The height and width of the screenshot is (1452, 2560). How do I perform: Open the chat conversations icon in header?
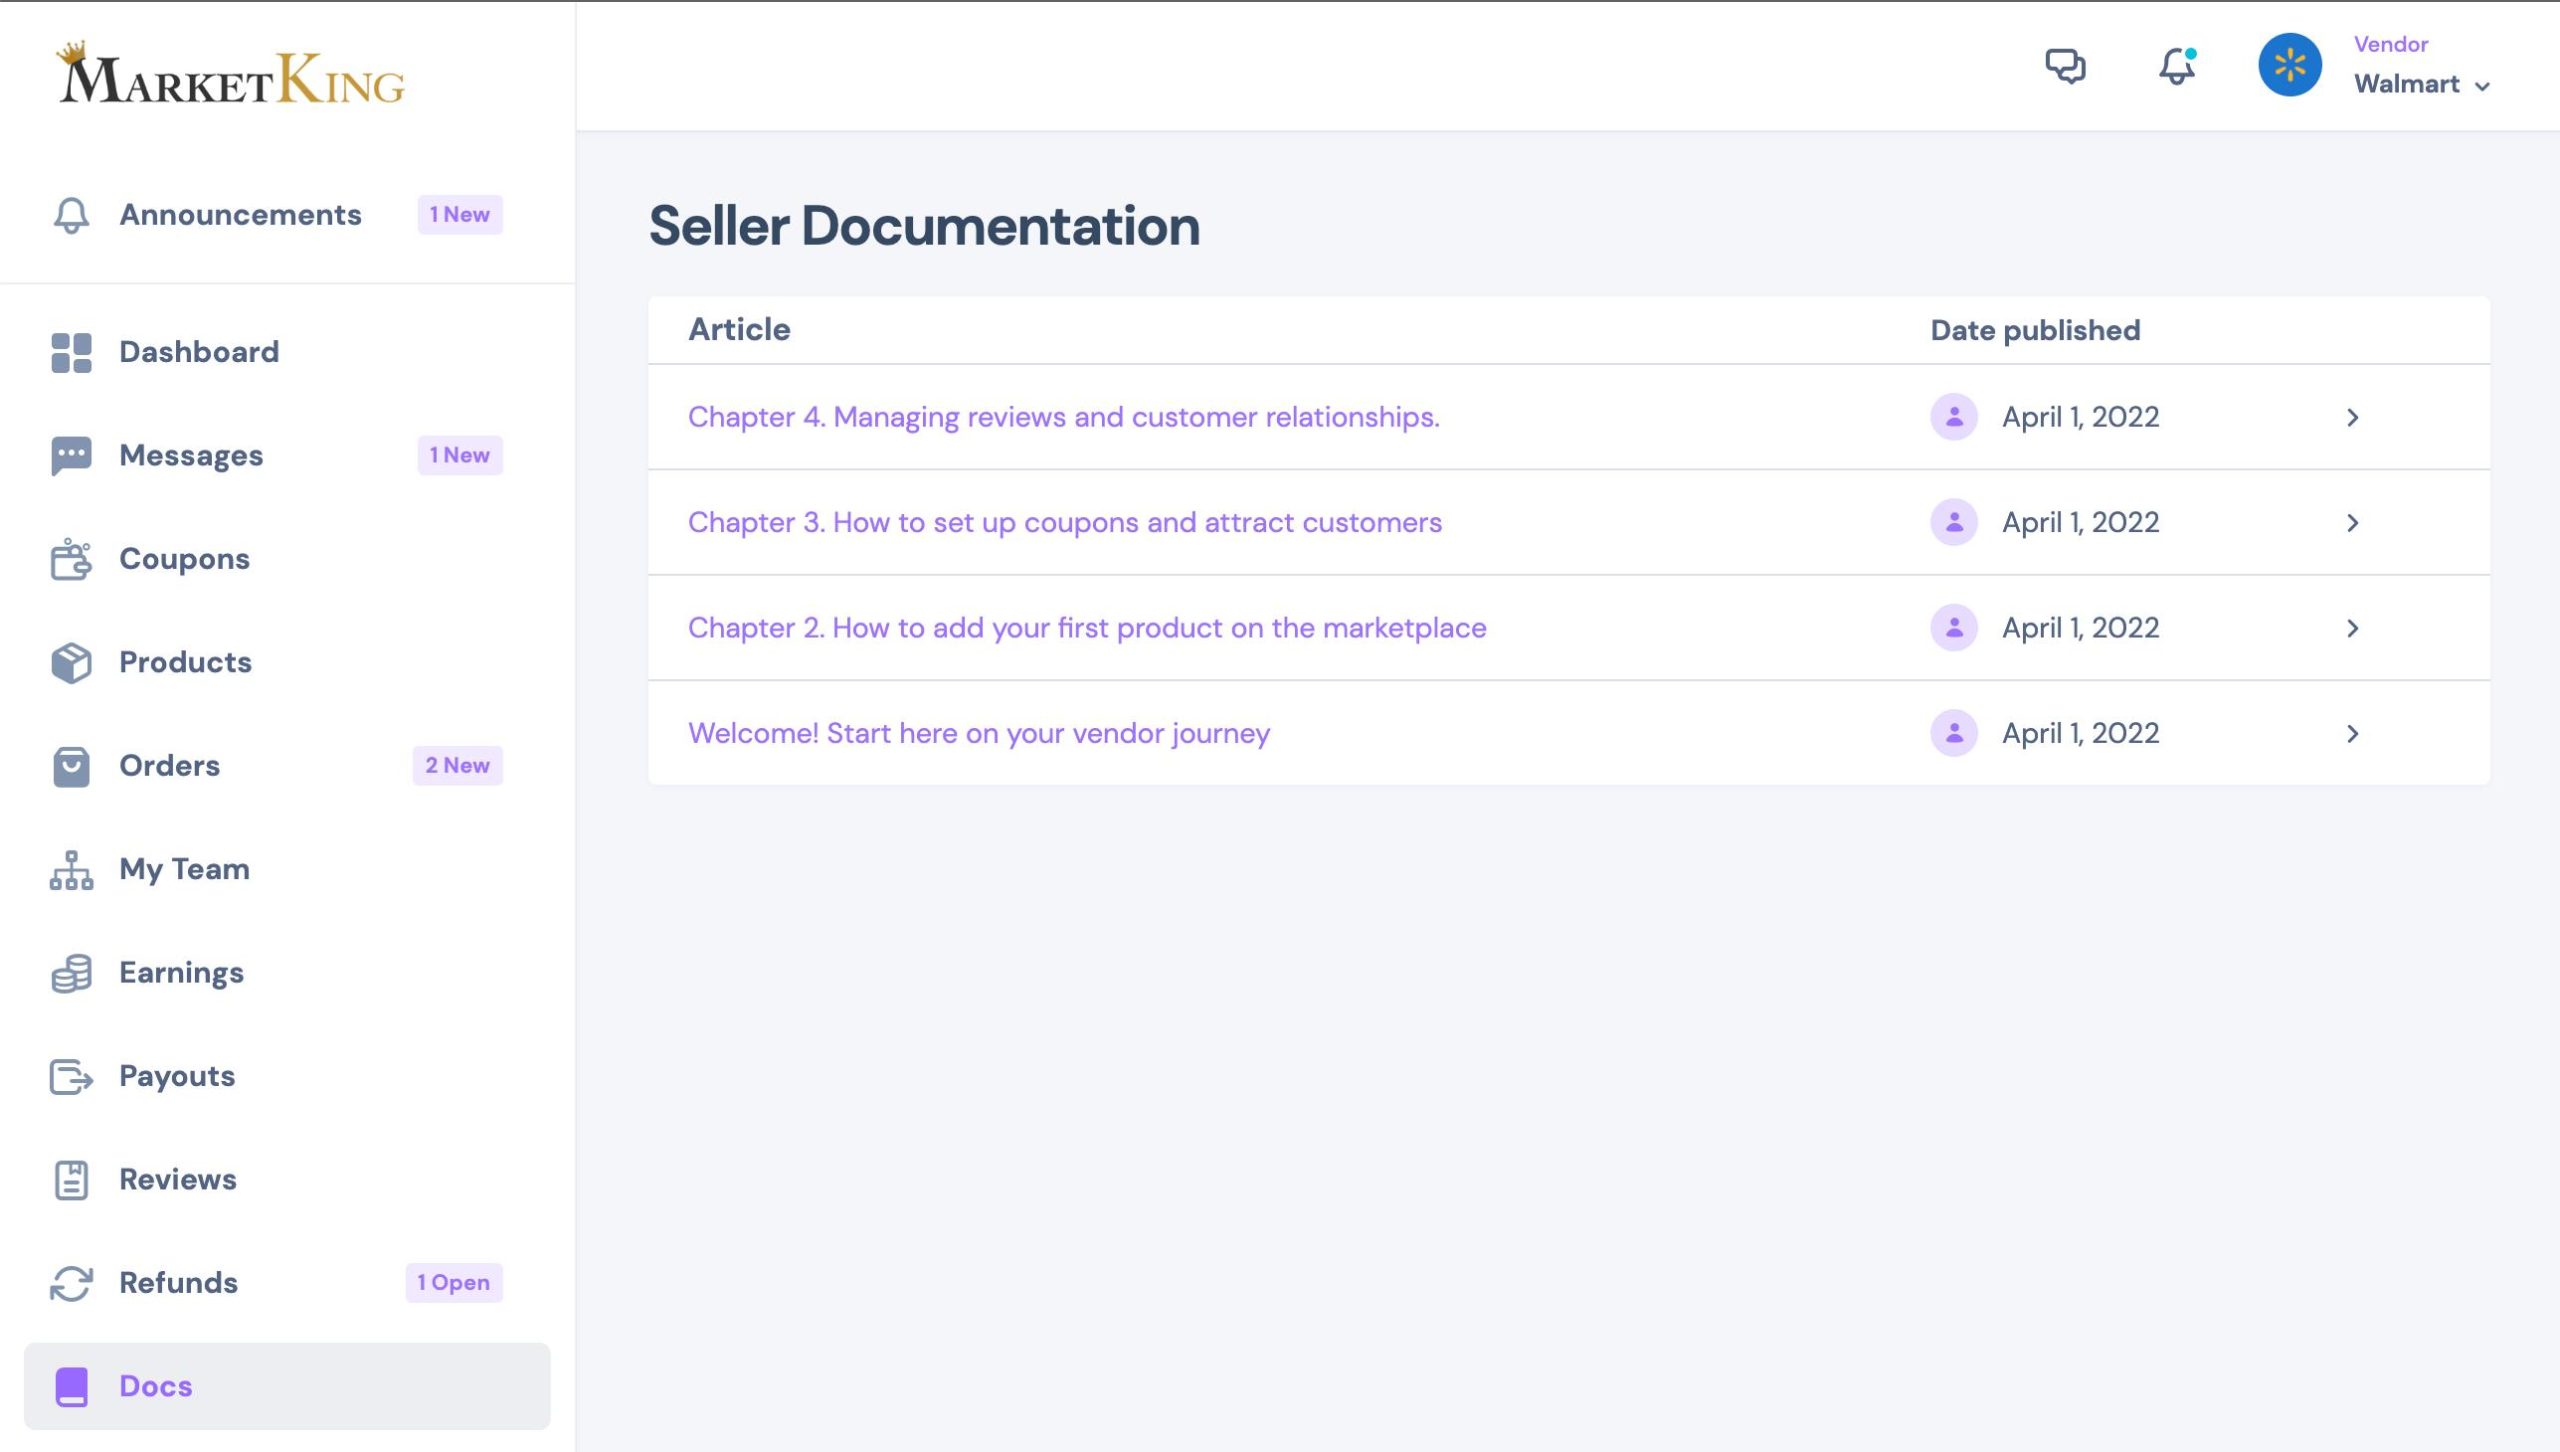pyautogui.click(x=2065, y=66)
